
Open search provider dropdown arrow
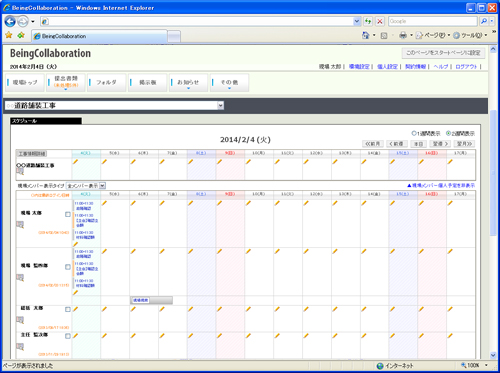click(492, 21)
